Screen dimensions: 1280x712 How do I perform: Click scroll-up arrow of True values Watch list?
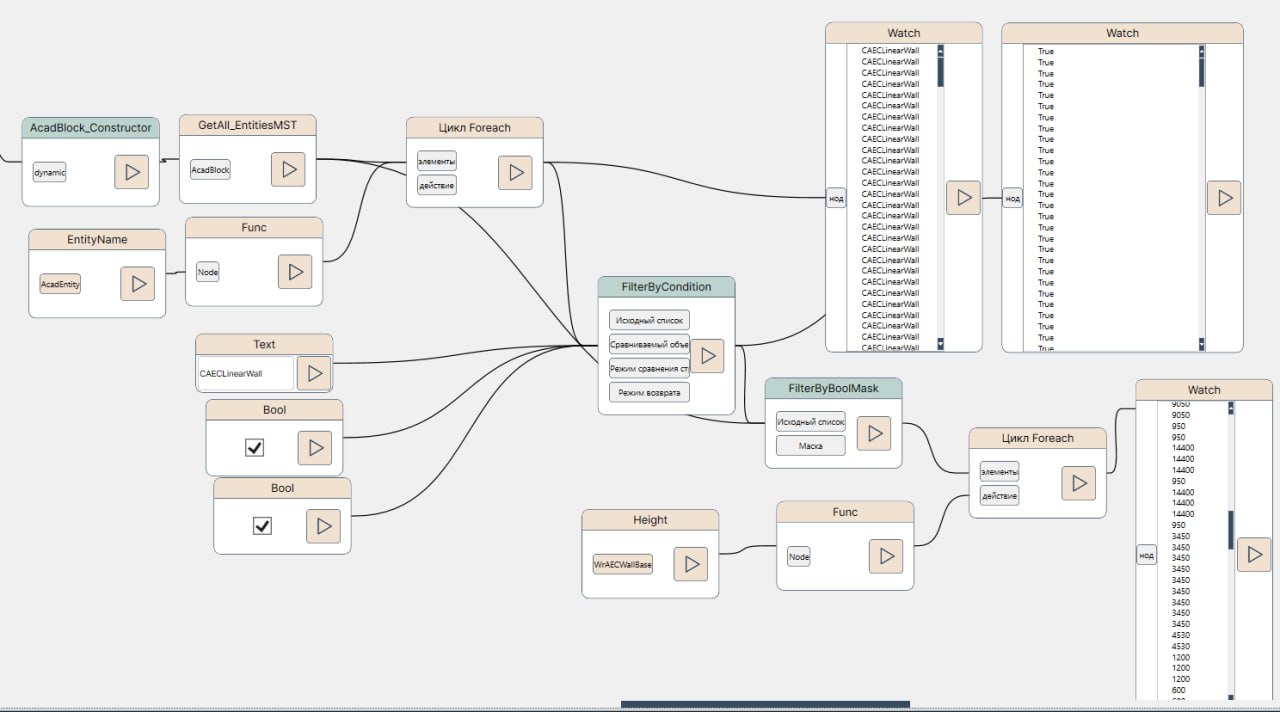pos(1201,49)
